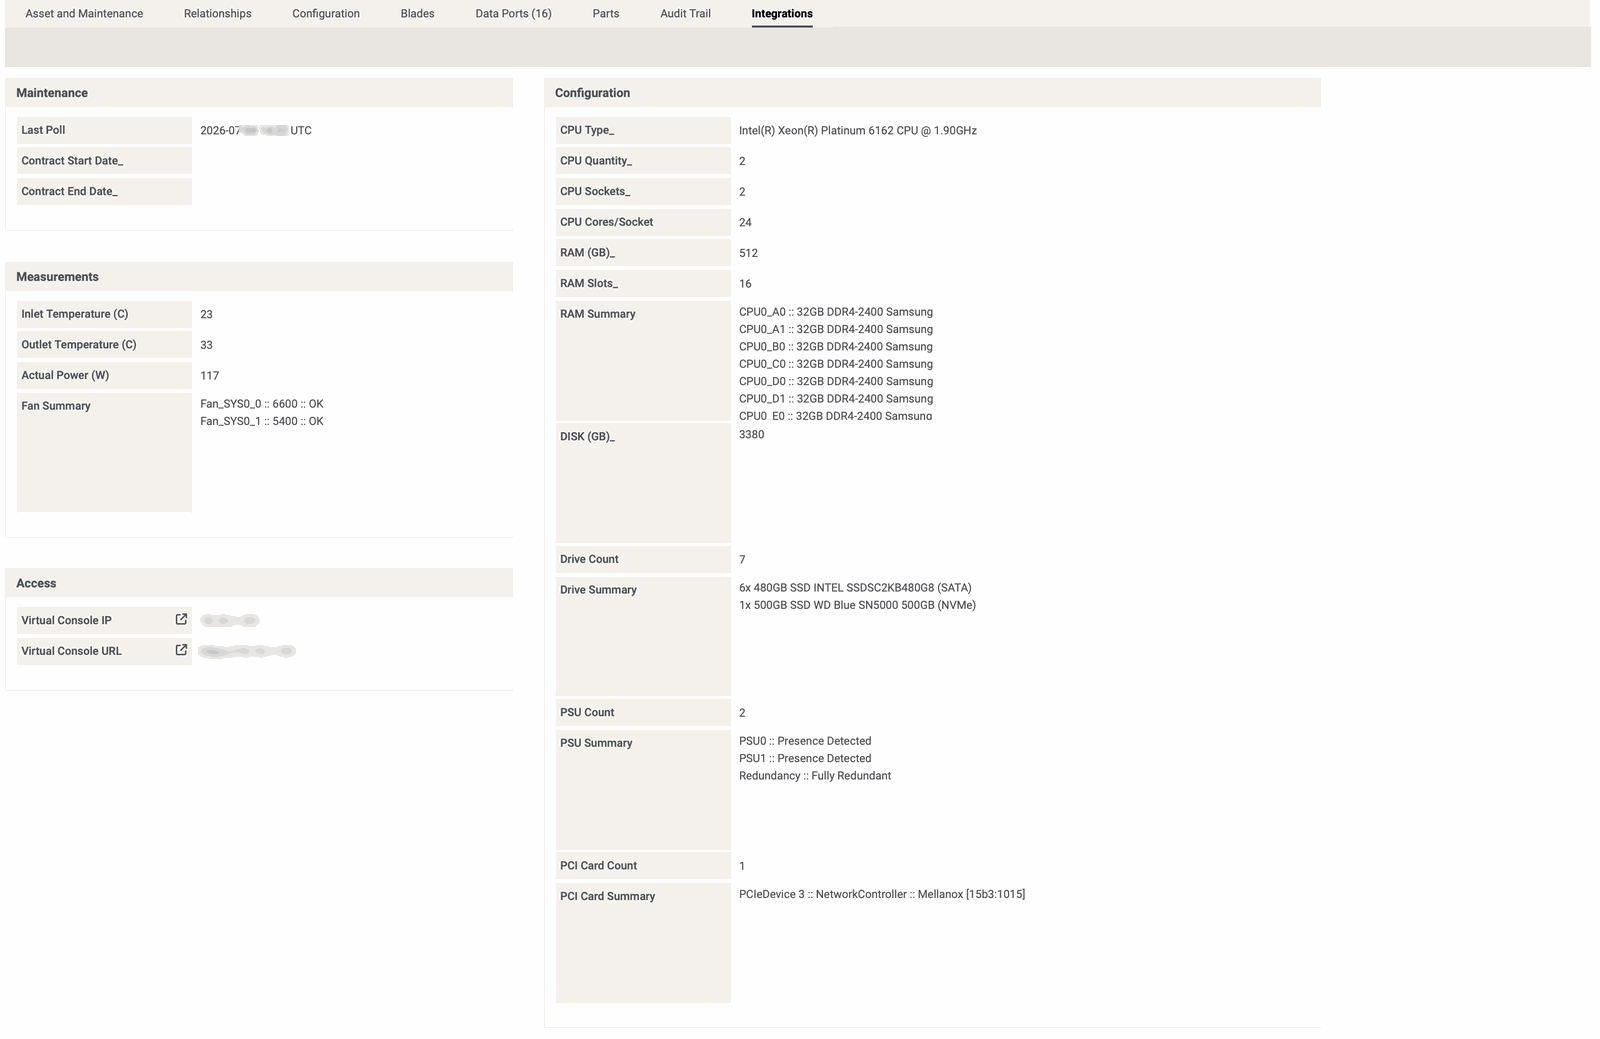Select Redundancy :: Fully Redundant line
Viewport: 1600px width, 1039px height.
pyautogui.click(x=815, y=776)
